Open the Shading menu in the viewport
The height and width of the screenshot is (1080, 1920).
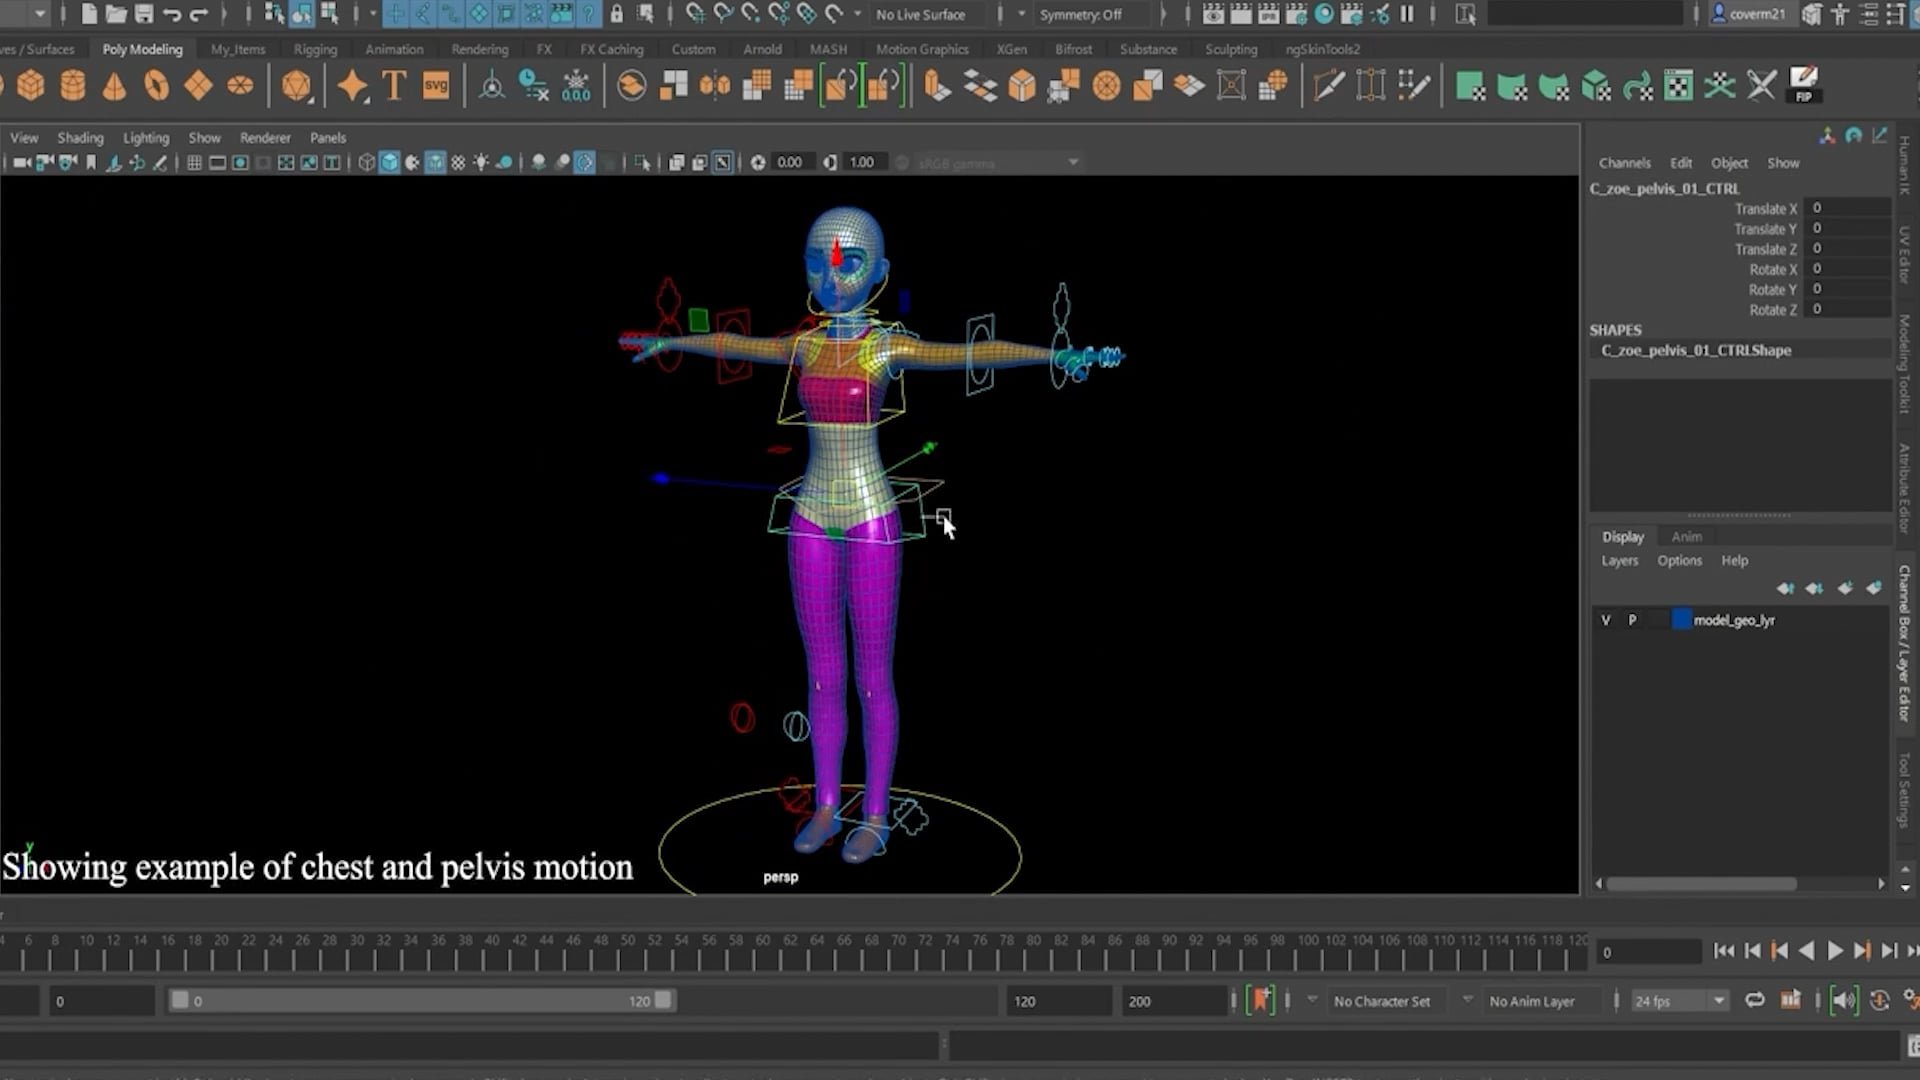tap(80, 137)
